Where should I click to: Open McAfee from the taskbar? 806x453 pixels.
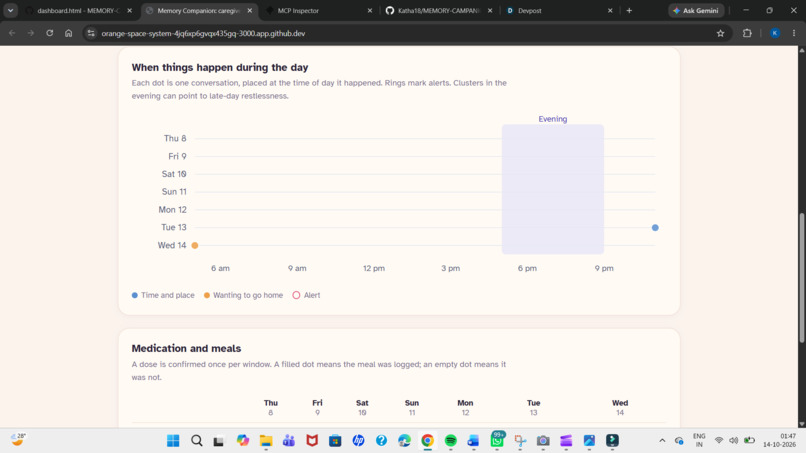click(x=312, y=441)
